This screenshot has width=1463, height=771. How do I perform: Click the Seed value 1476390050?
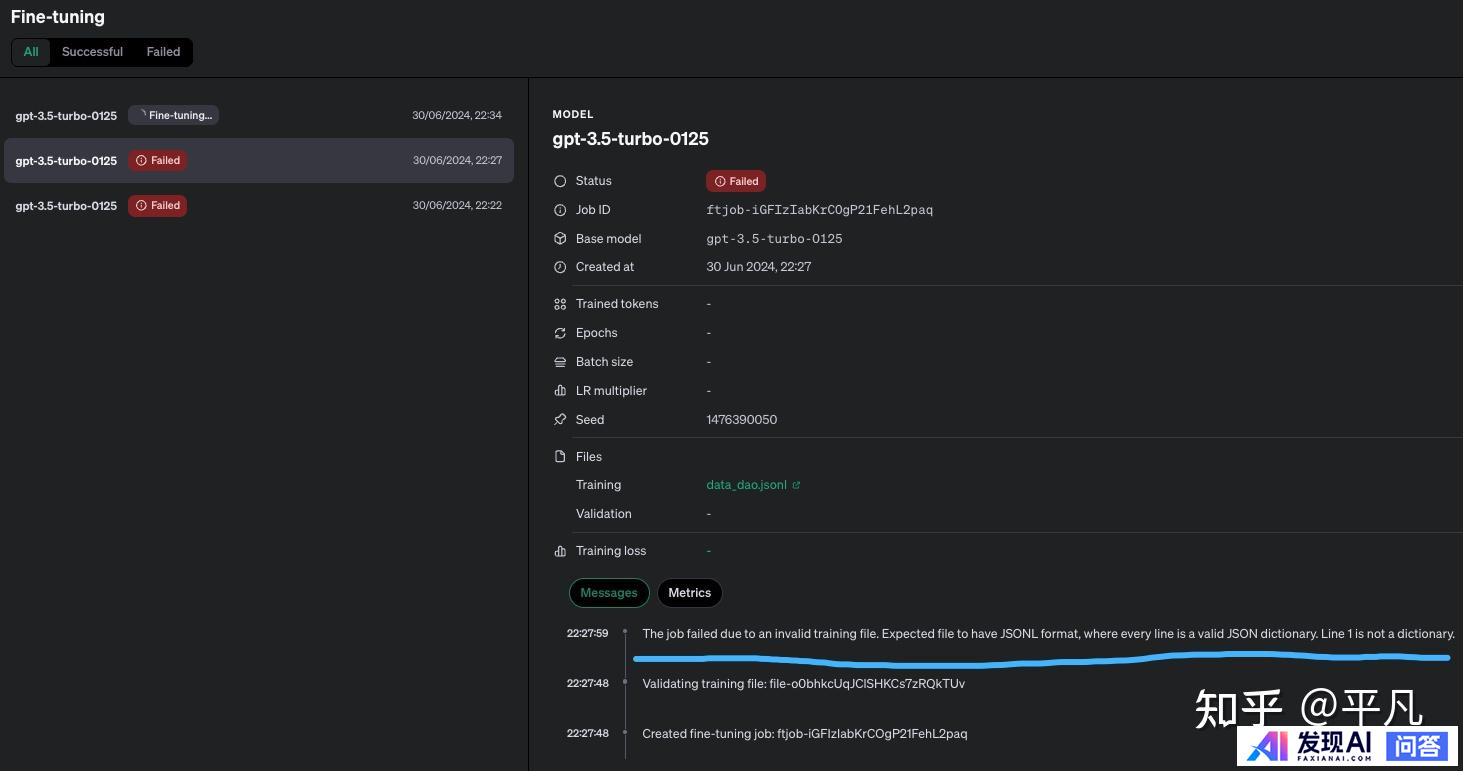coord(742,420)
